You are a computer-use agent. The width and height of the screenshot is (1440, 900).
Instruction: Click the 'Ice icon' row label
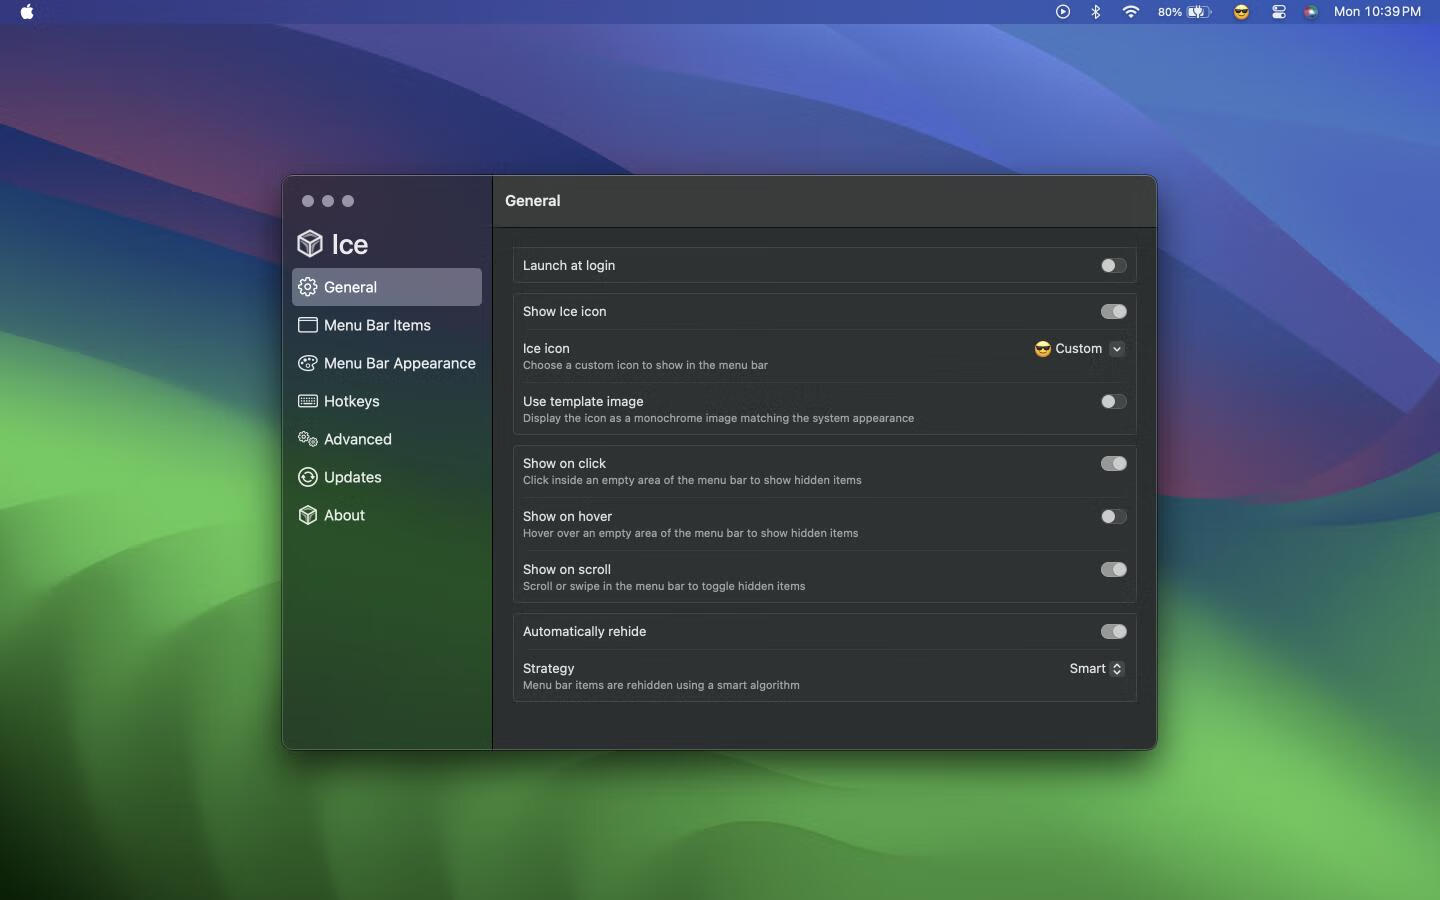tap(546, 348)
